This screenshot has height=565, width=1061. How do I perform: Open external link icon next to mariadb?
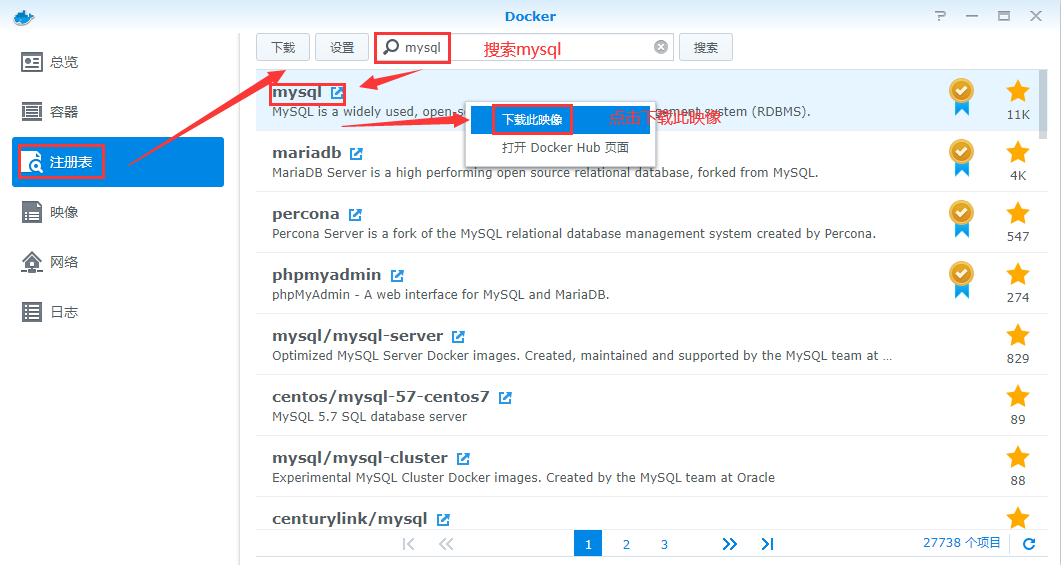coord(356,154)
